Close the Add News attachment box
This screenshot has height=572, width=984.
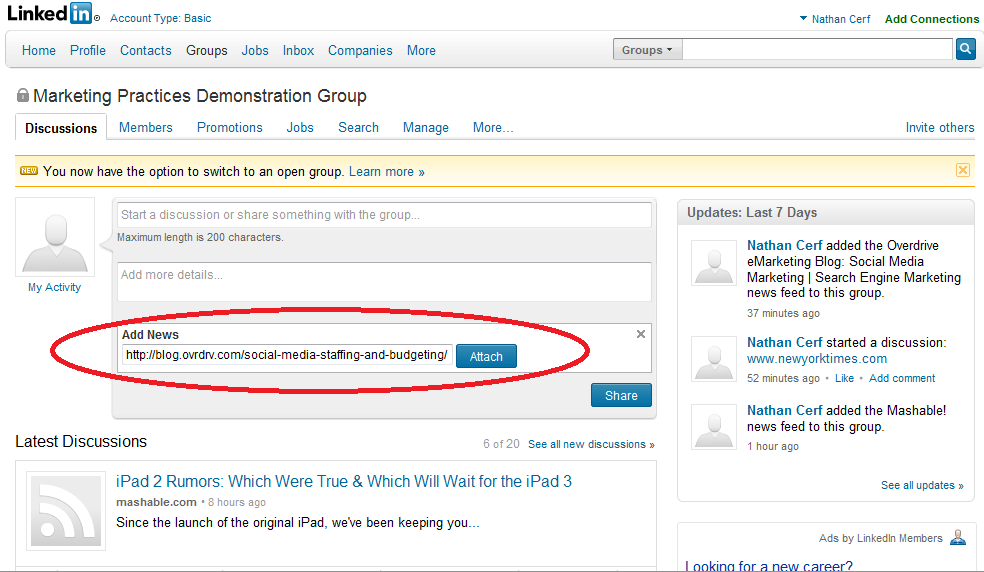click(x=641, y=334)
